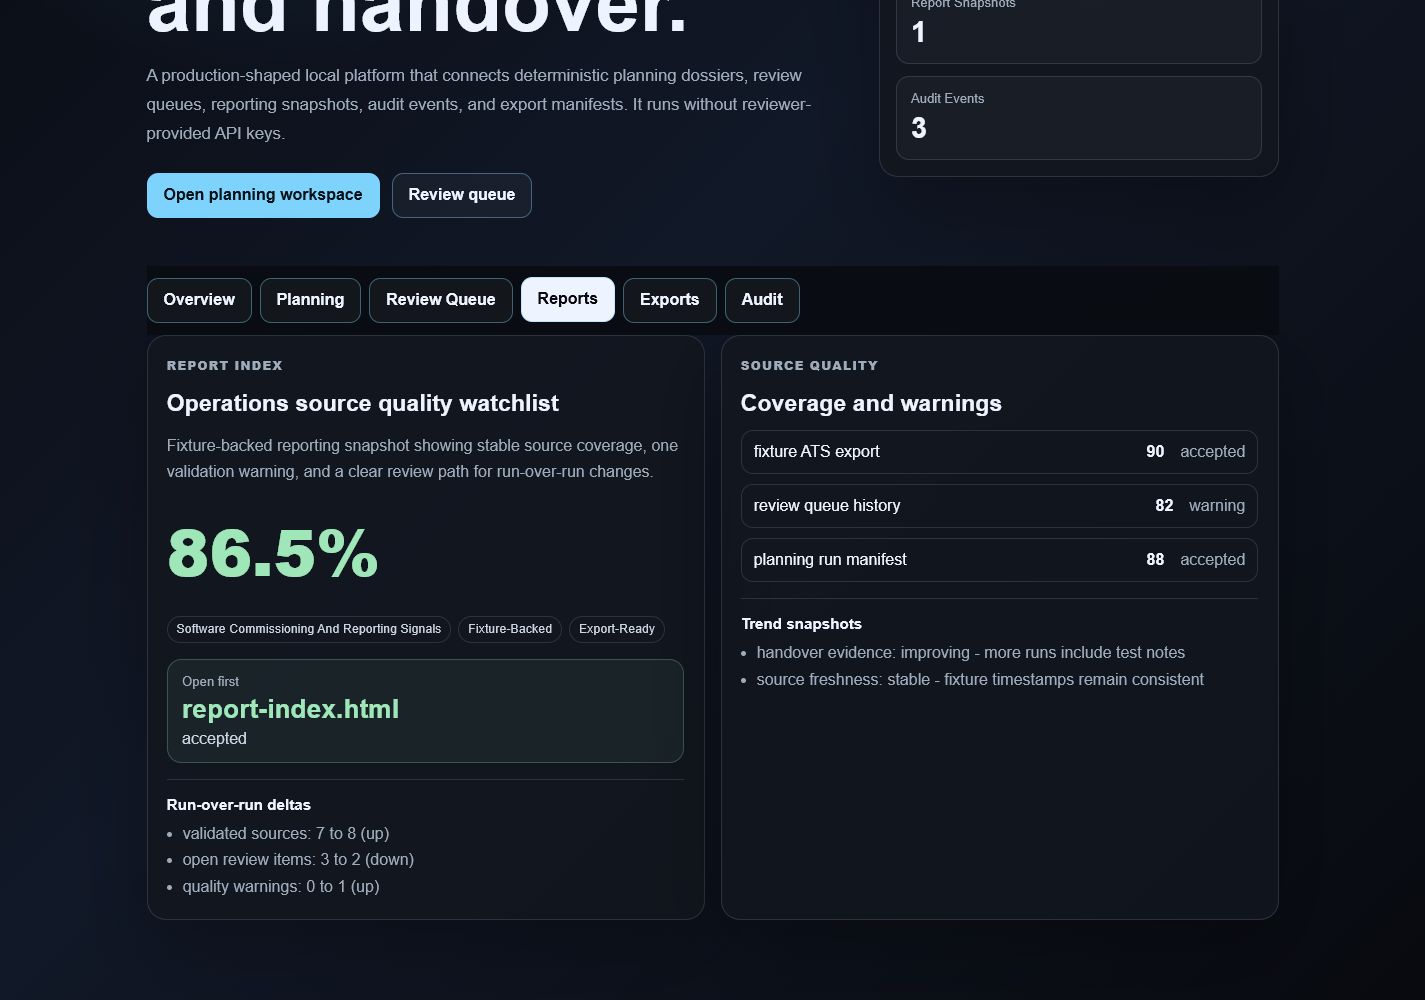Click the Software Commissioning And Reporting Signals tag

pyautogui.click(x=309, y=629)
